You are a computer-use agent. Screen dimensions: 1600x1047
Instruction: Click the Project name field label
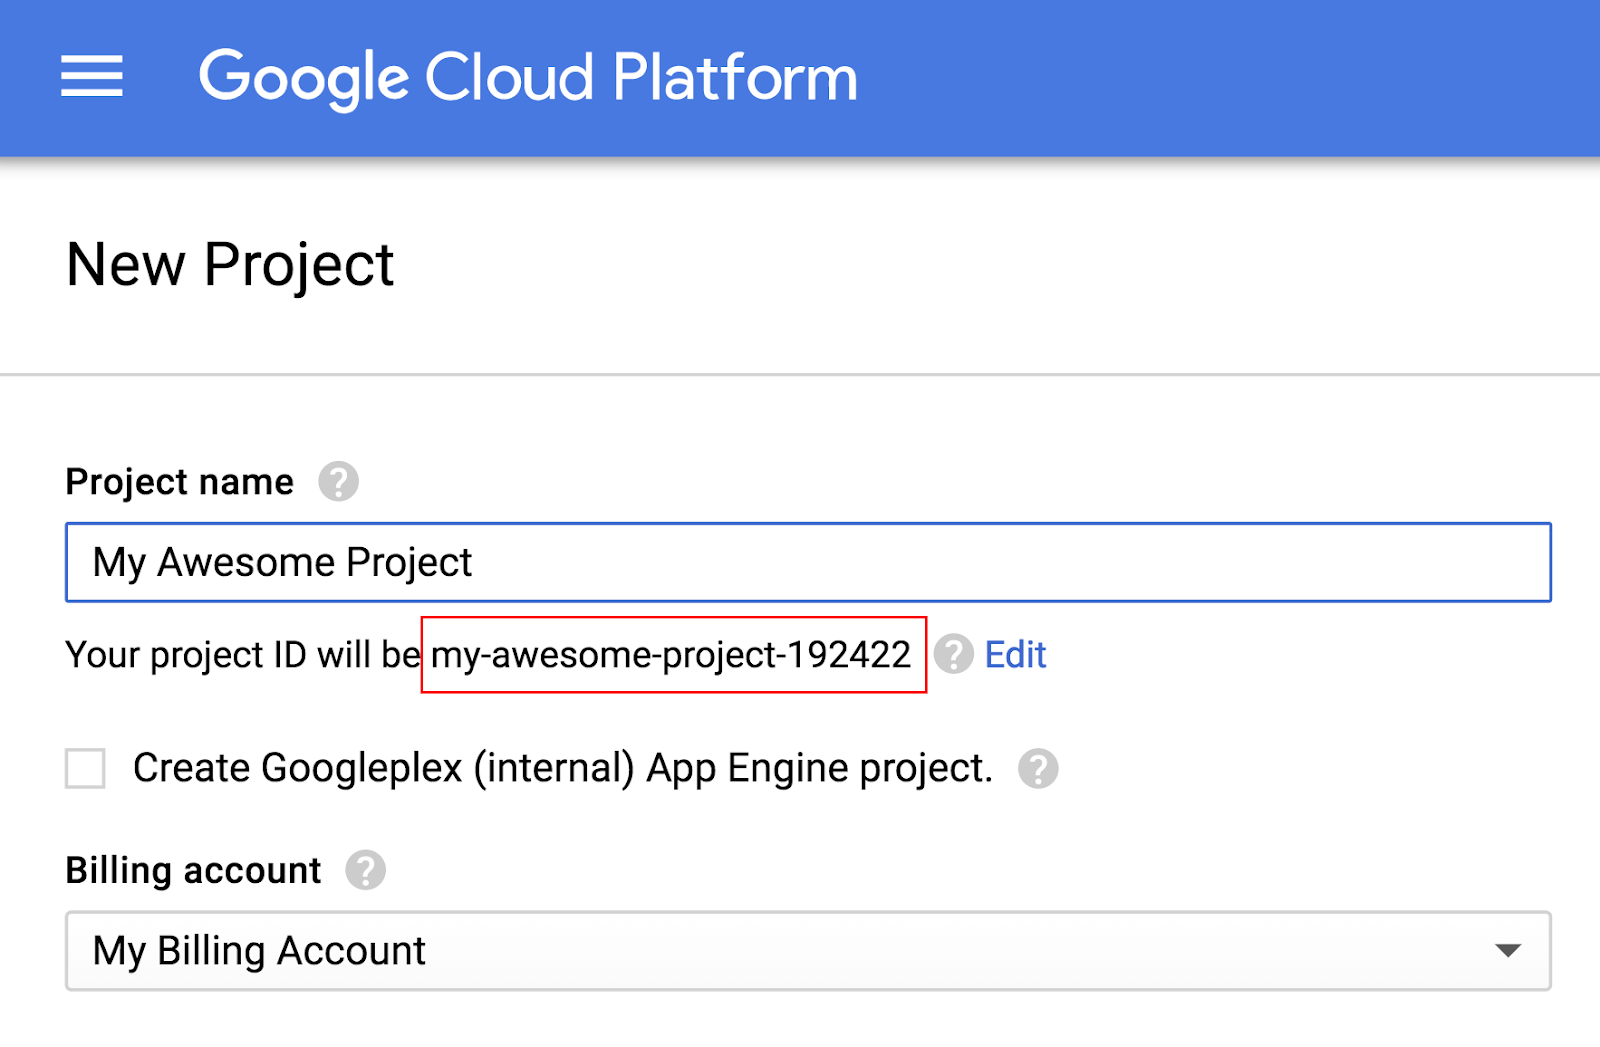click(x=180, y=482)
